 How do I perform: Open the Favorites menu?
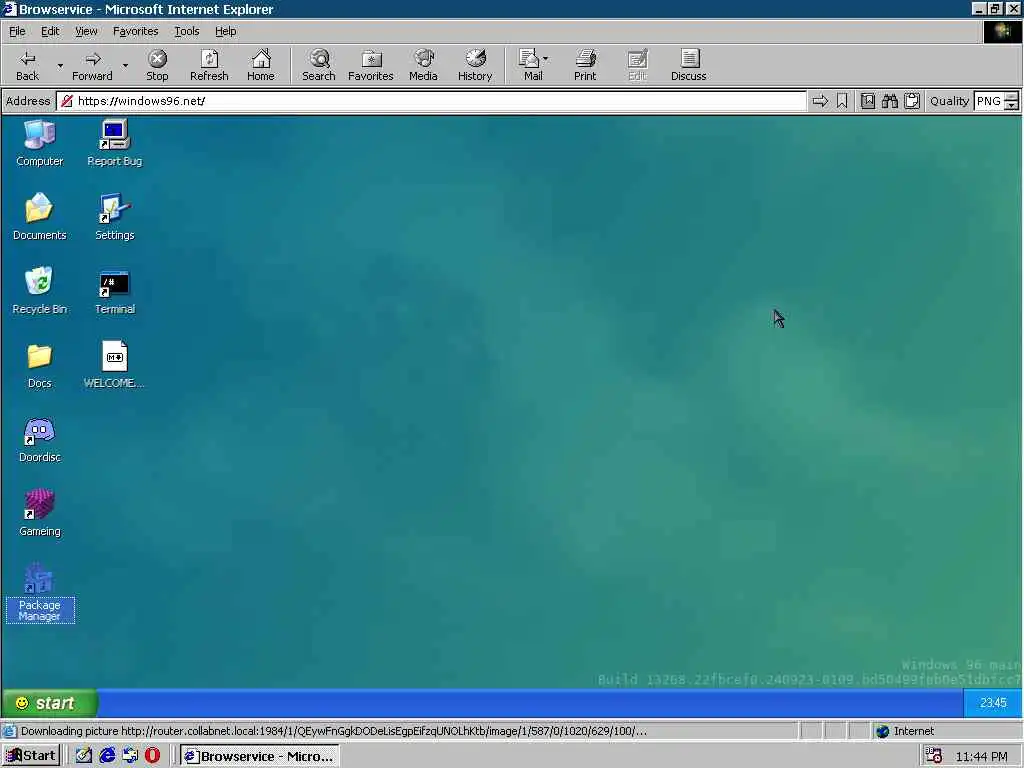point(135,31)
